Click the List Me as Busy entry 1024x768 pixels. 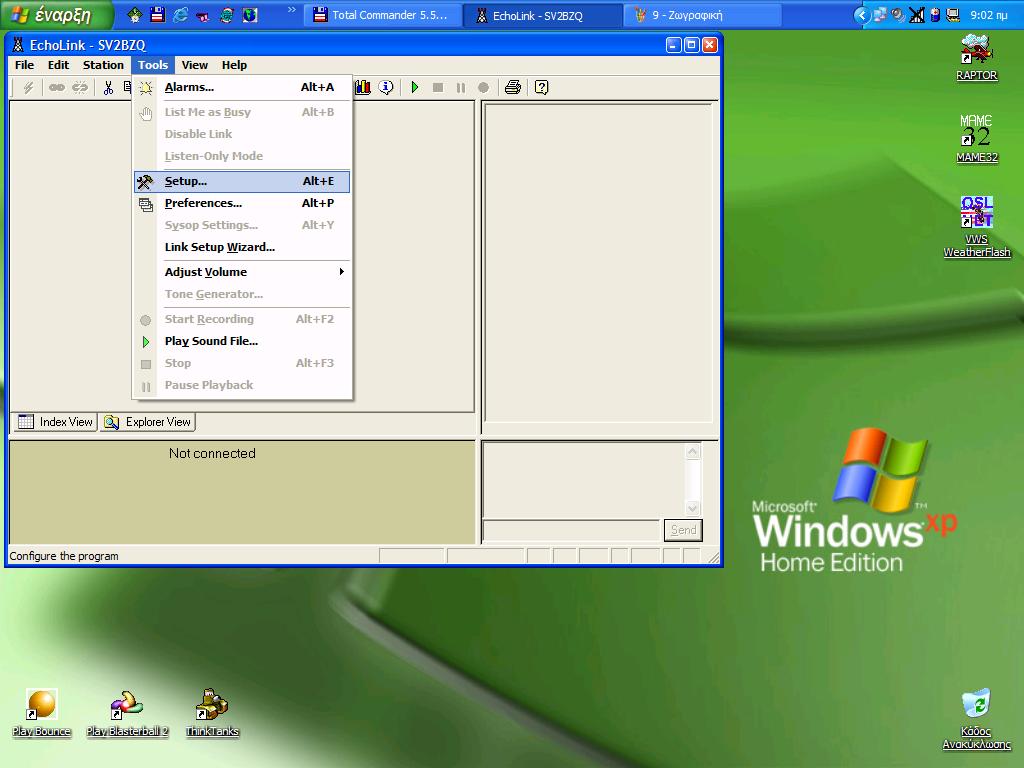click(242, 112)
